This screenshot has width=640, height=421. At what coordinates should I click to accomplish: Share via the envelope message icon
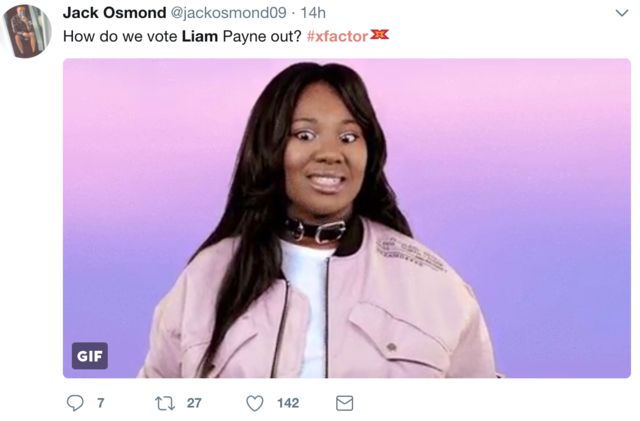pos(344,403)
